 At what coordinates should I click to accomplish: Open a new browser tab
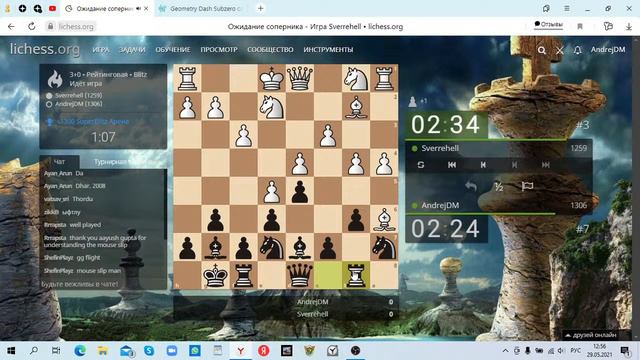point(260,8)
